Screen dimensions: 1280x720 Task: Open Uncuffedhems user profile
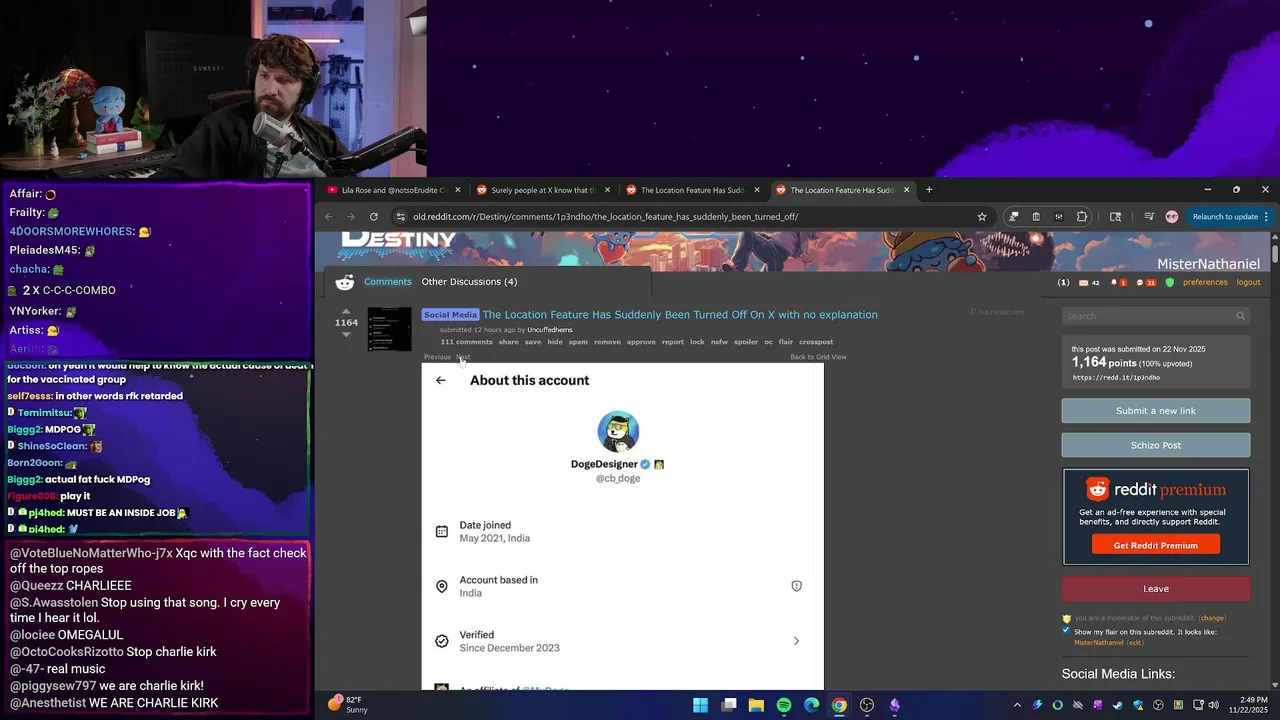[x=550, y=330]
